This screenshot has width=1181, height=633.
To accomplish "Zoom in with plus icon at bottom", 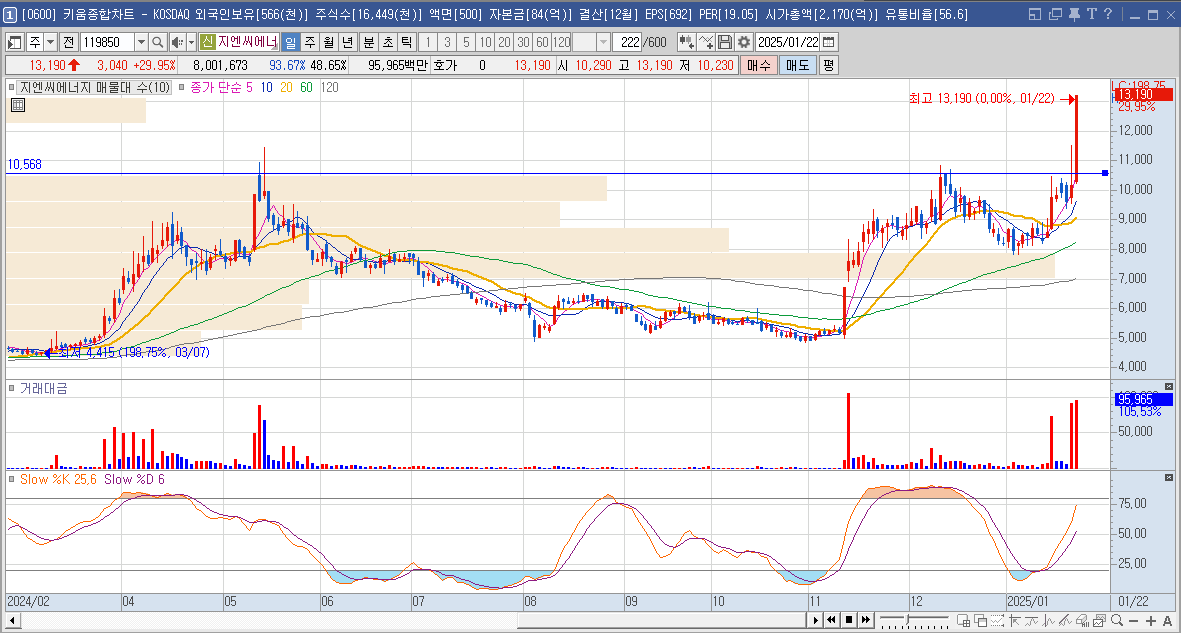I will click(x=1151, y=620).
